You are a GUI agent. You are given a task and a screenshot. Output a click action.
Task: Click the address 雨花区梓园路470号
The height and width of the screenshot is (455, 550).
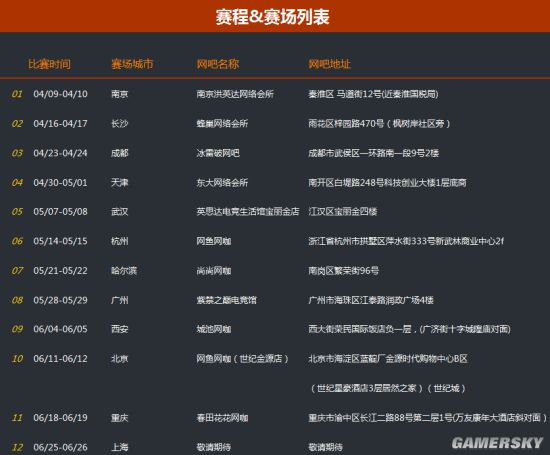(x=346, y=123)
